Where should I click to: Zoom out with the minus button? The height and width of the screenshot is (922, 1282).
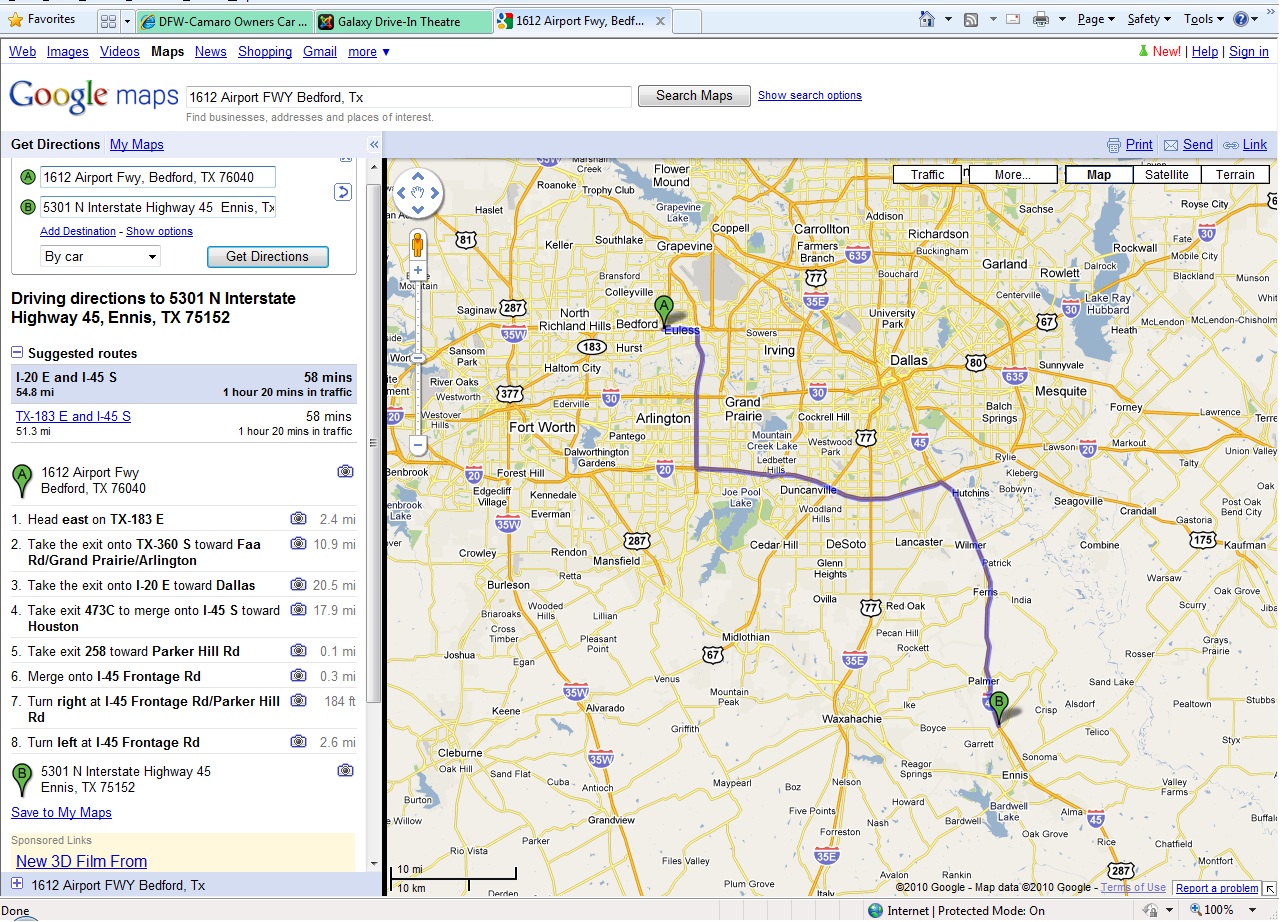pos(418,446)
